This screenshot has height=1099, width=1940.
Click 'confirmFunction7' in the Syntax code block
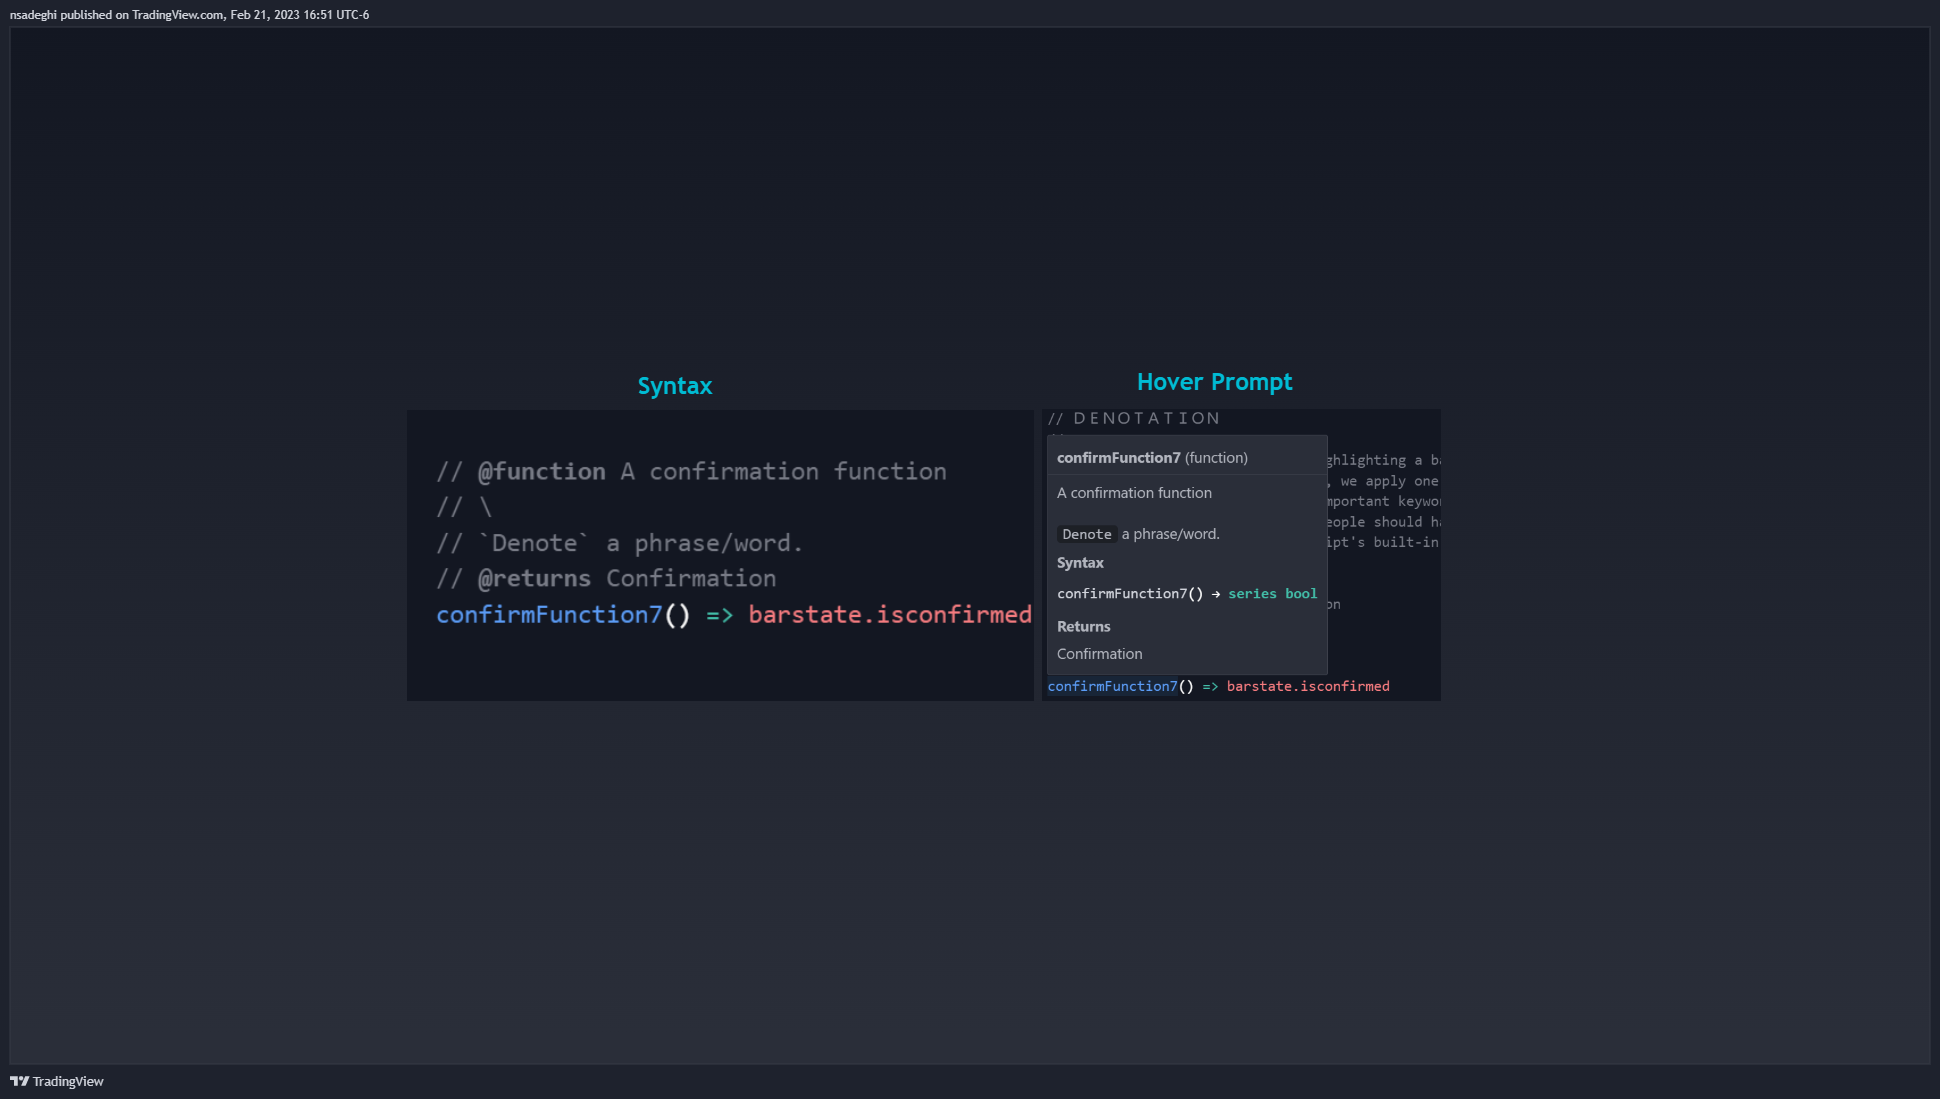pos(549,614)
